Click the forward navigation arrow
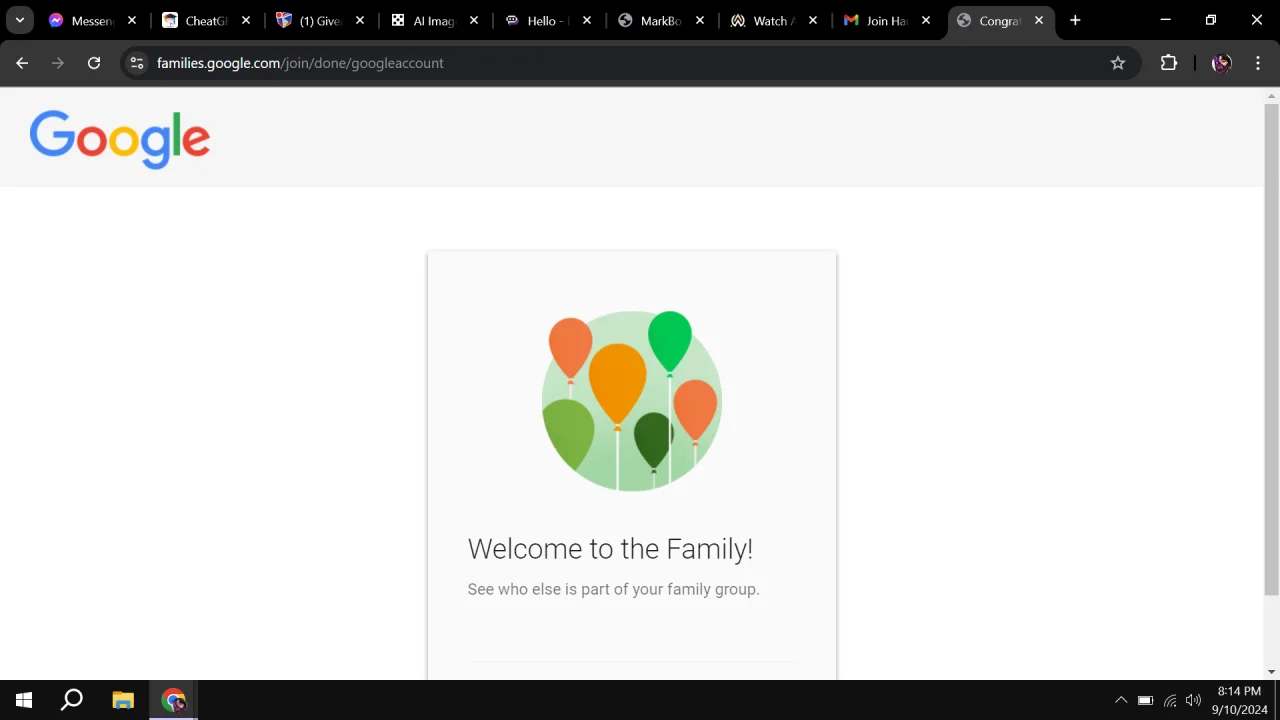1280x720 pixels. (58, 63)
